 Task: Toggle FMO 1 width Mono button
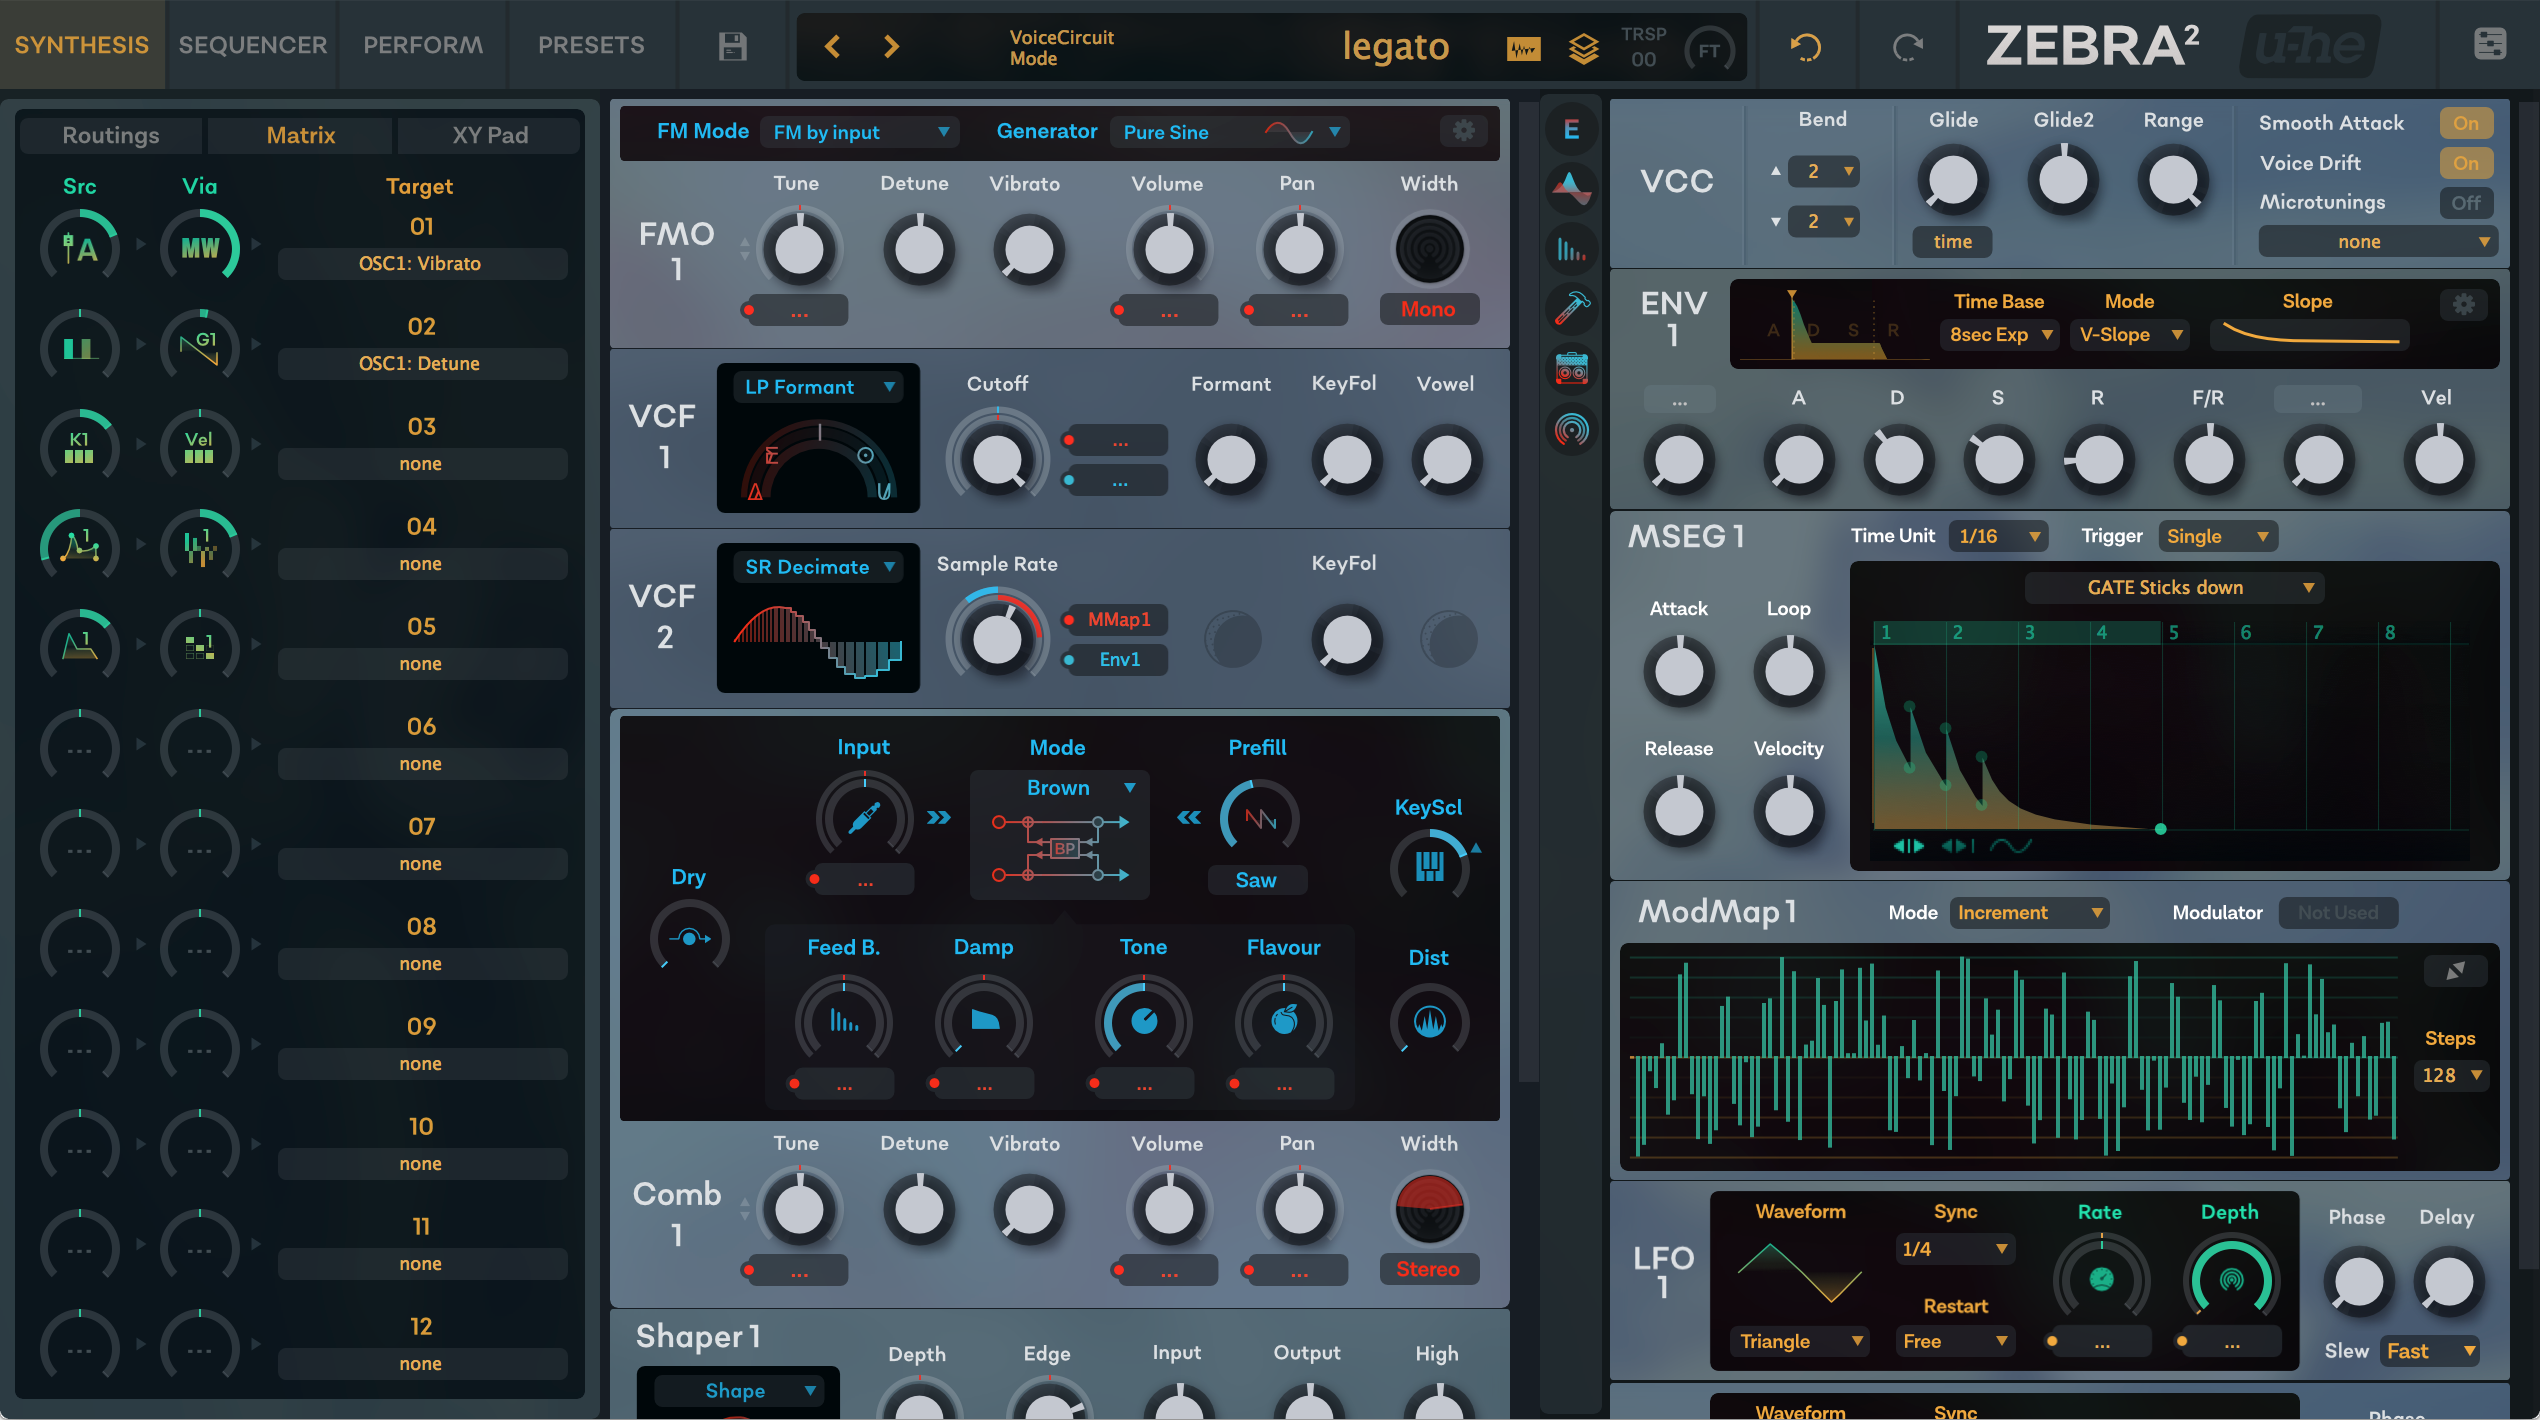click(1428, 309)
